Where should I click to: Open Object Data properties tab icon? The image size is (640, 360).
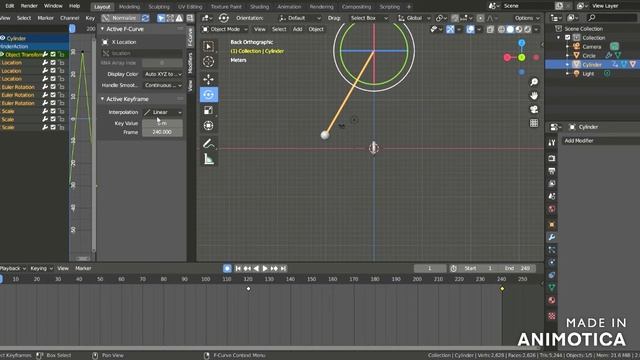pyautogui.click(x=552, y=288)
